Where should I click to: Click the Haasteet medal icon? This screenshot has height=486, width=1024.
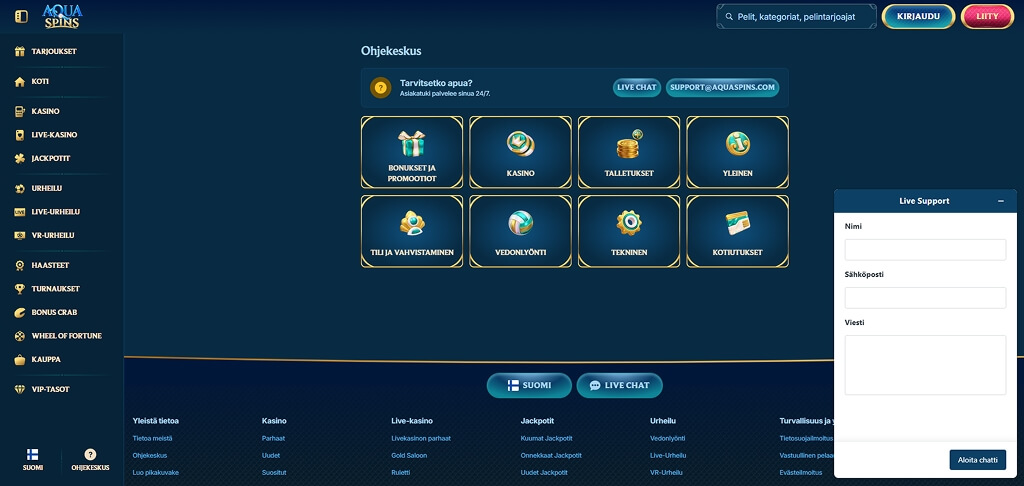coord(20,265)
